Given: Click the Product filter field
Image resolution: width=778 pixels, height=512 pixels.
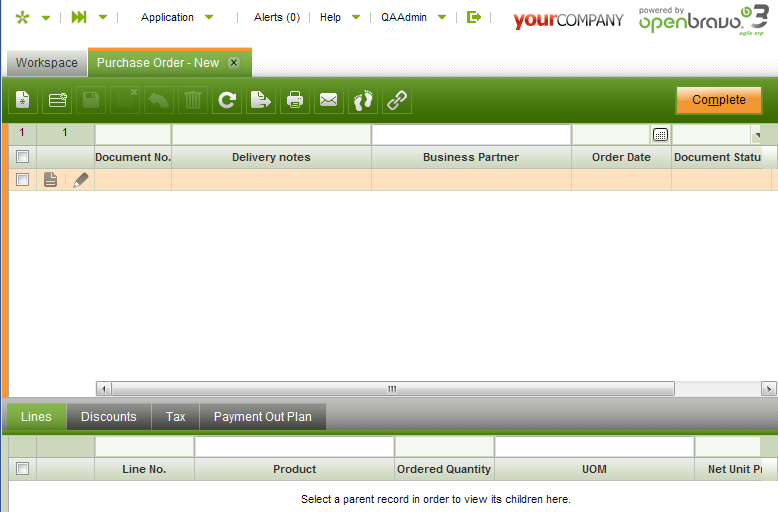Looking at the screenshot, I should tap(295, 447).
